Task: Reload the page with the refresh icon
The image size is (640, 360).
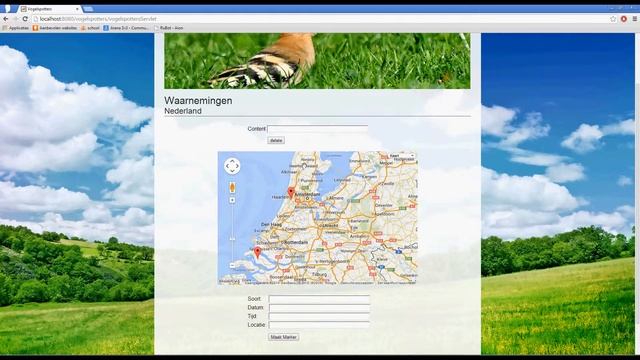Action: 25,19
